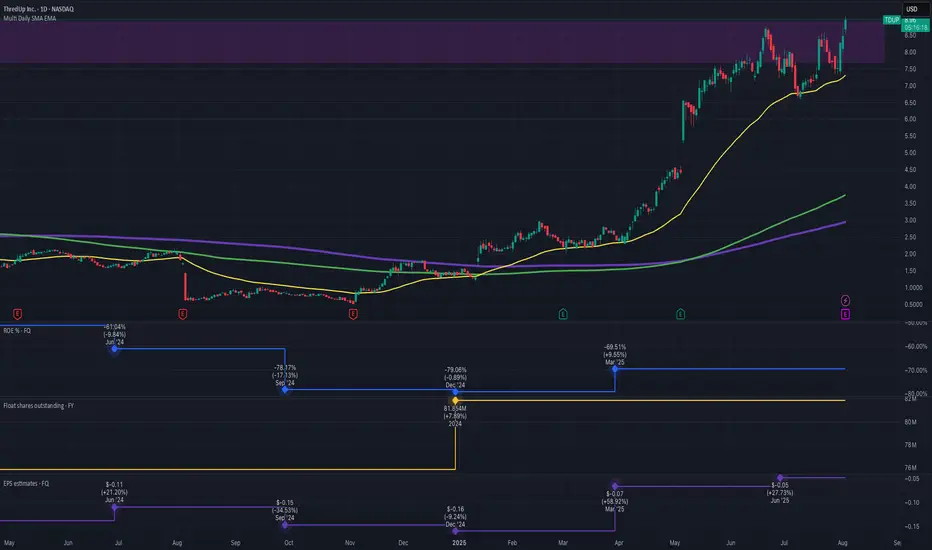Click 78M on the float shares scale
This screenshot has width=932, height=550.
910,445
